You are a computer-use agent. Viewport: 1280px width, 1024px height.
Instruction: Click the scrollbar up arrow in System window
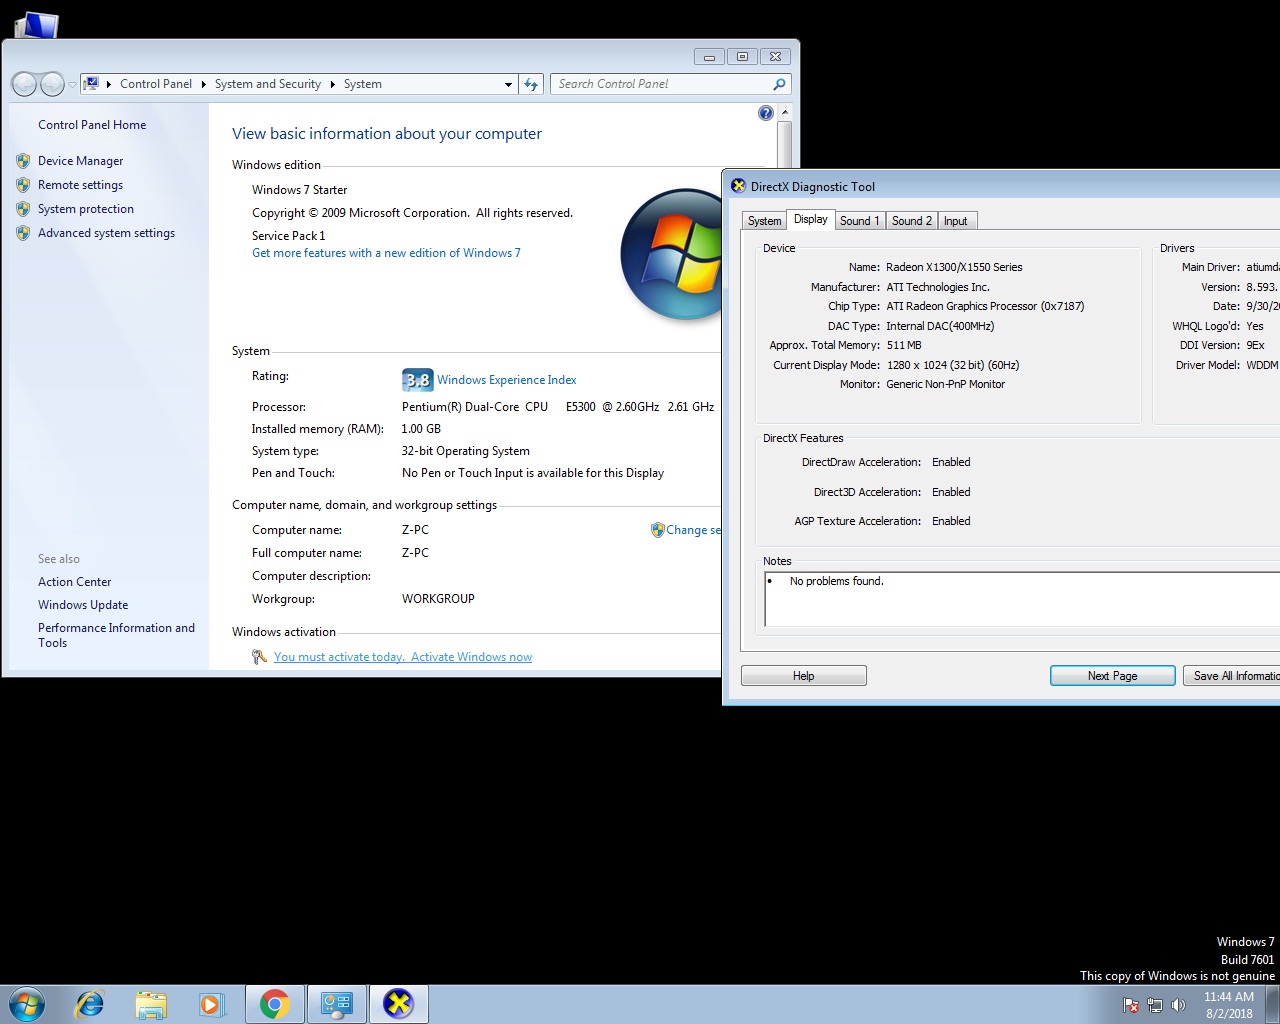[785, 112]
